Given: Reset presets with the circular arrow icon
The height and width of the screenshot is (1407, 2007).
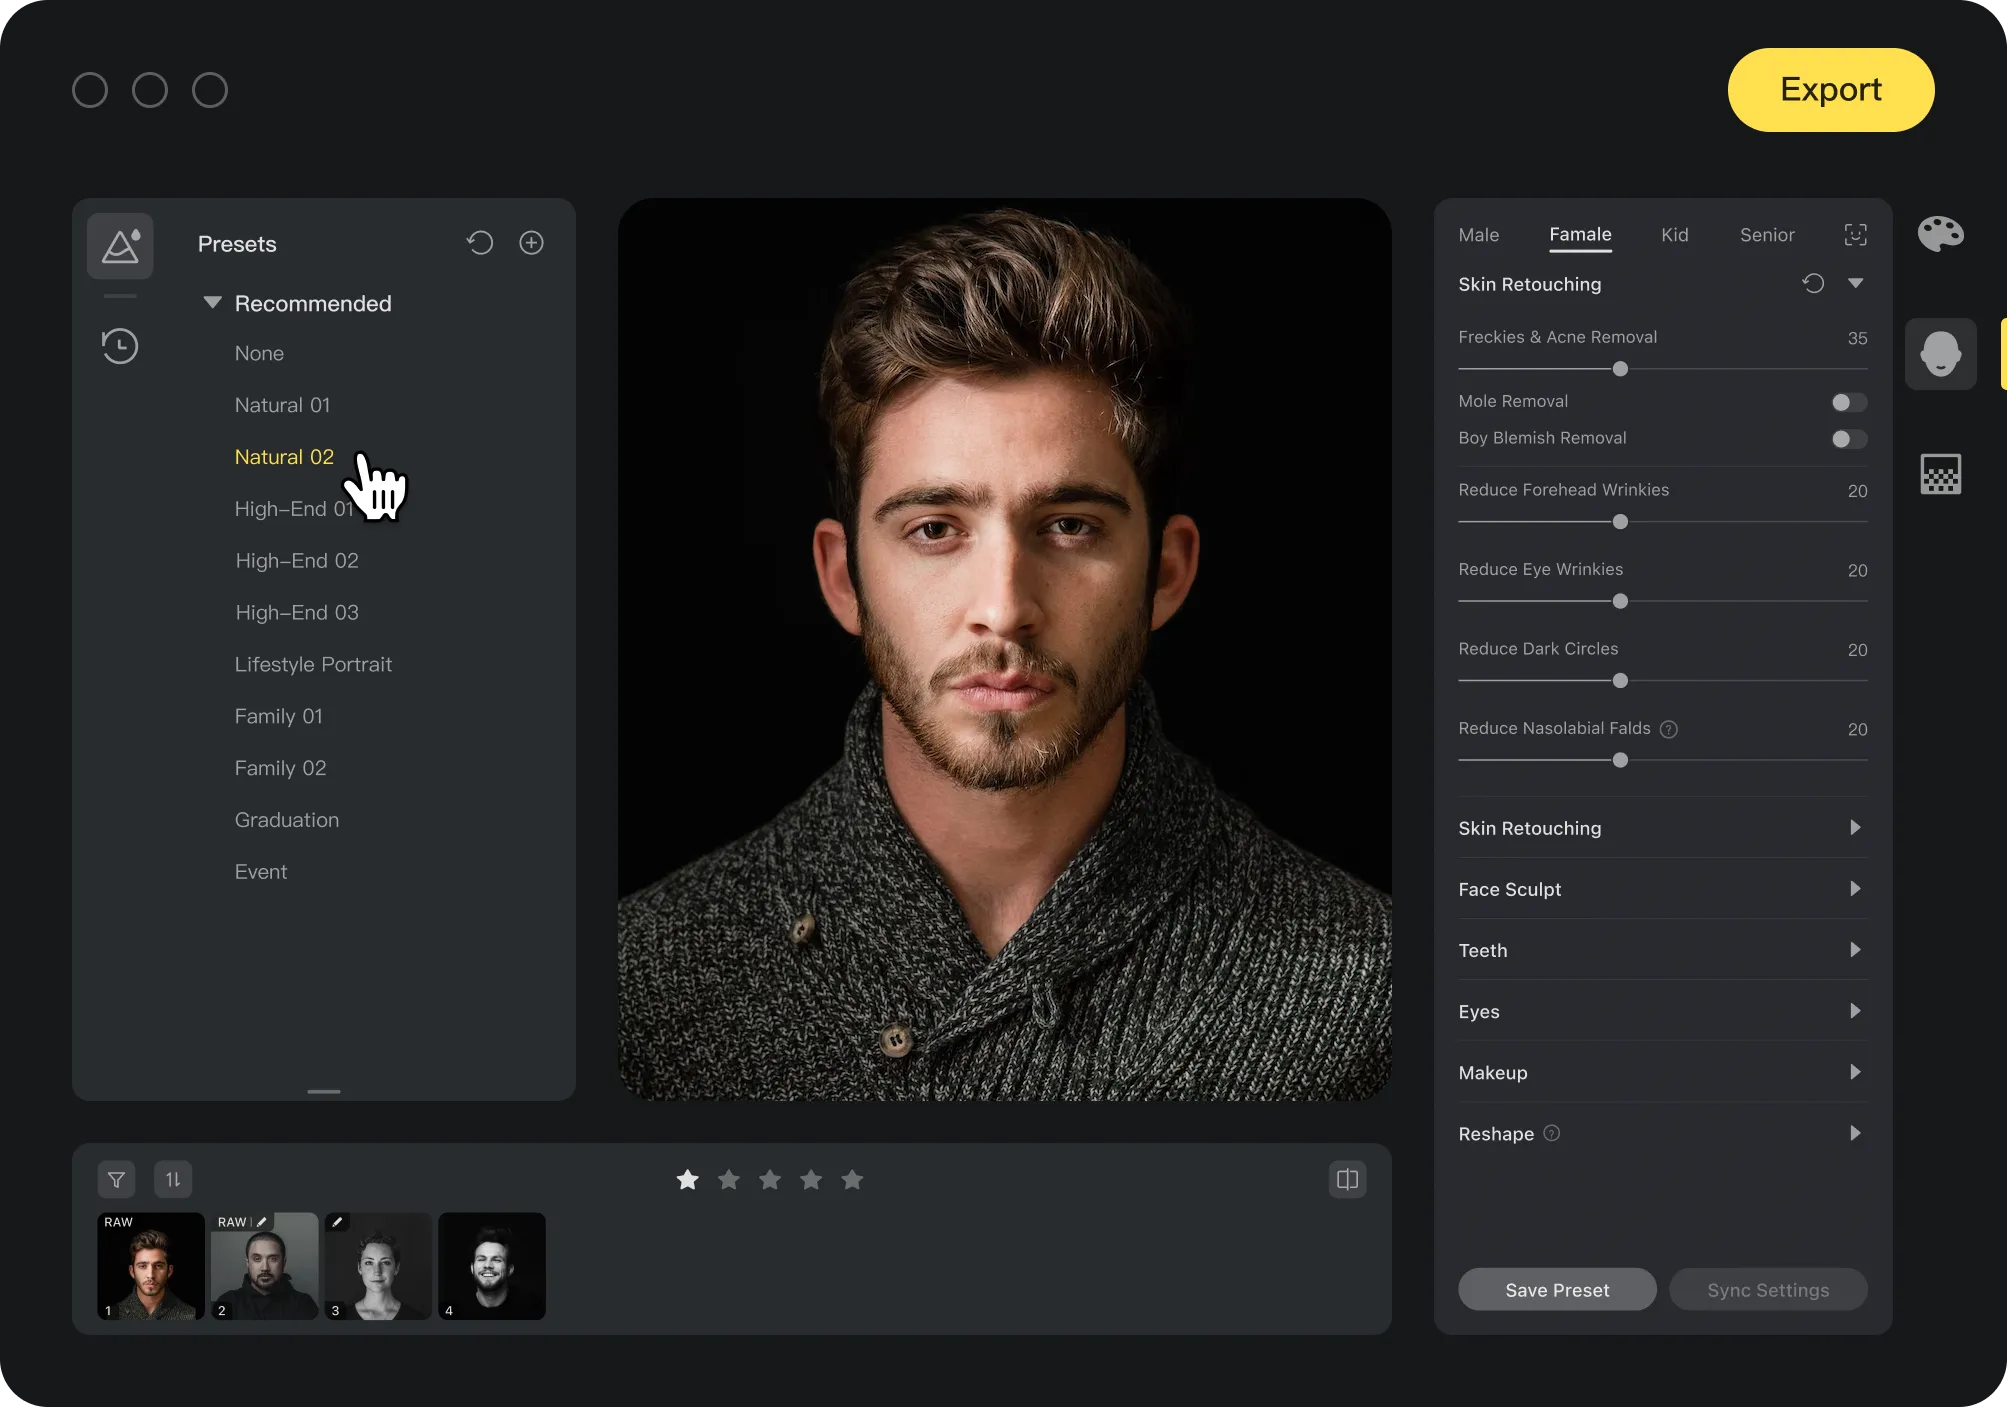Looking at the screenshot, I should [x=480, y=243].
